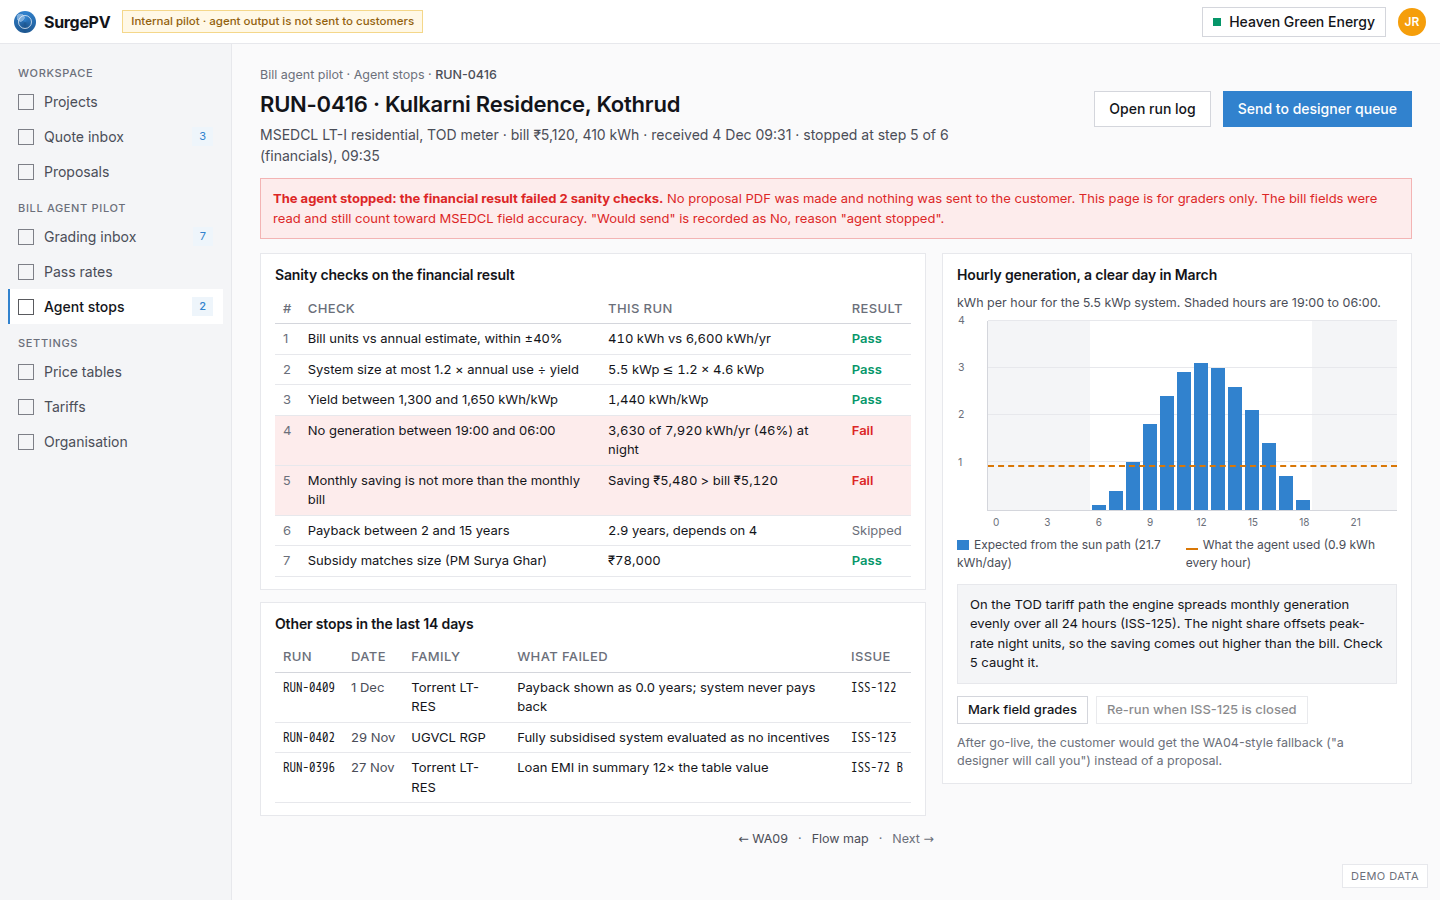Click Agent stops breadcrumb link

[x=389, y=75]
